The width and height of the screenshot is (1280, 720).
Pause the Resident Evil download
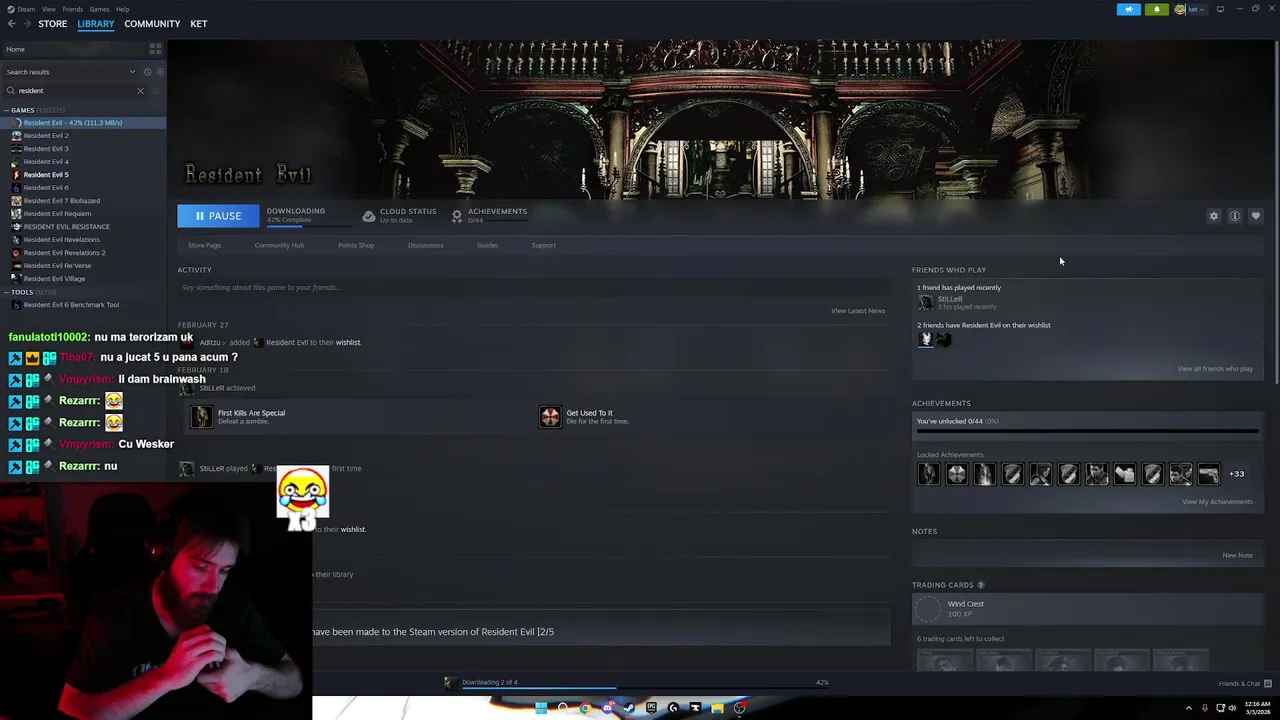(218, 216)
